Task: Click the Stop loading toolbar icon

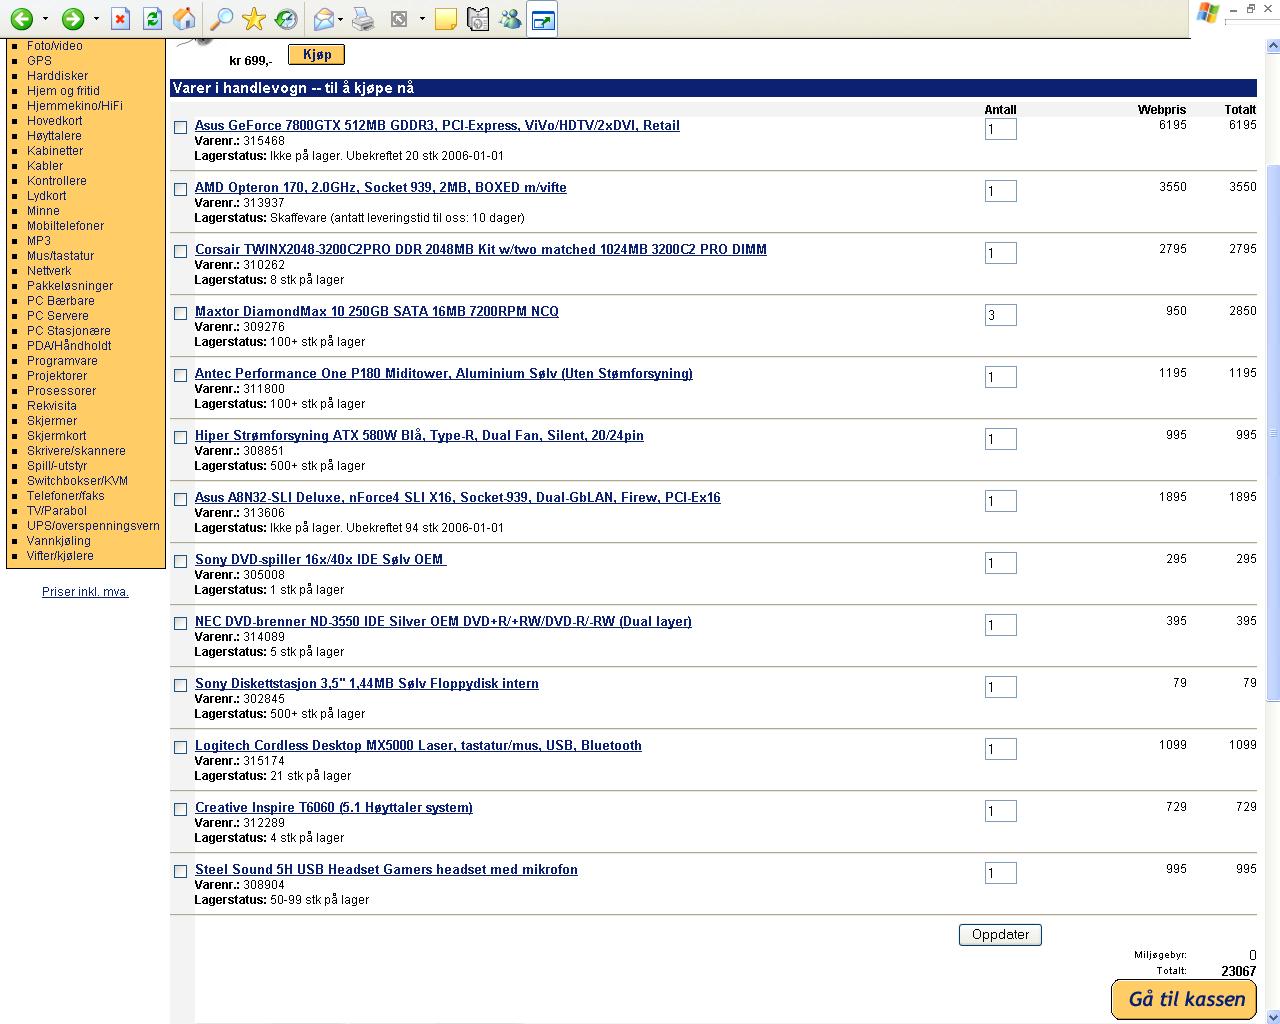Action: pos(120,18)
